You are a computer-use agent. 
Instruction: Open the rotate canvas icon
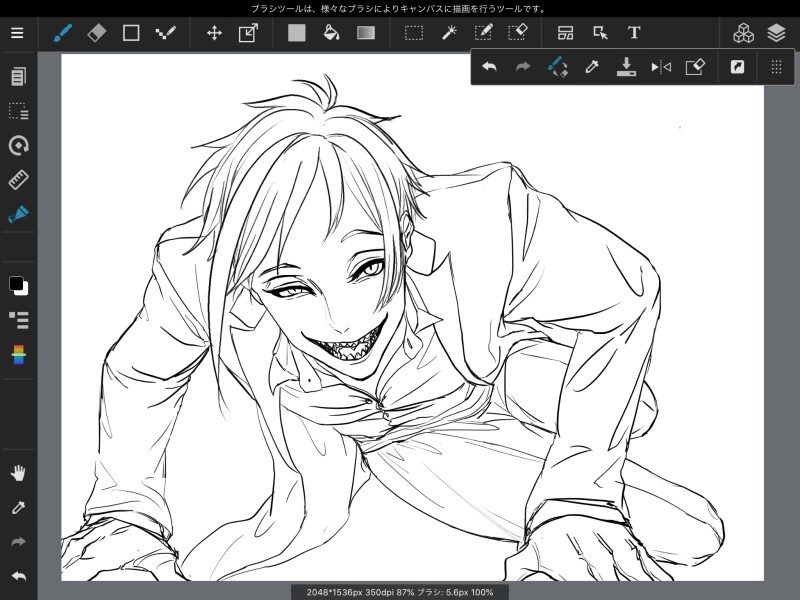[x=18, y=145]
